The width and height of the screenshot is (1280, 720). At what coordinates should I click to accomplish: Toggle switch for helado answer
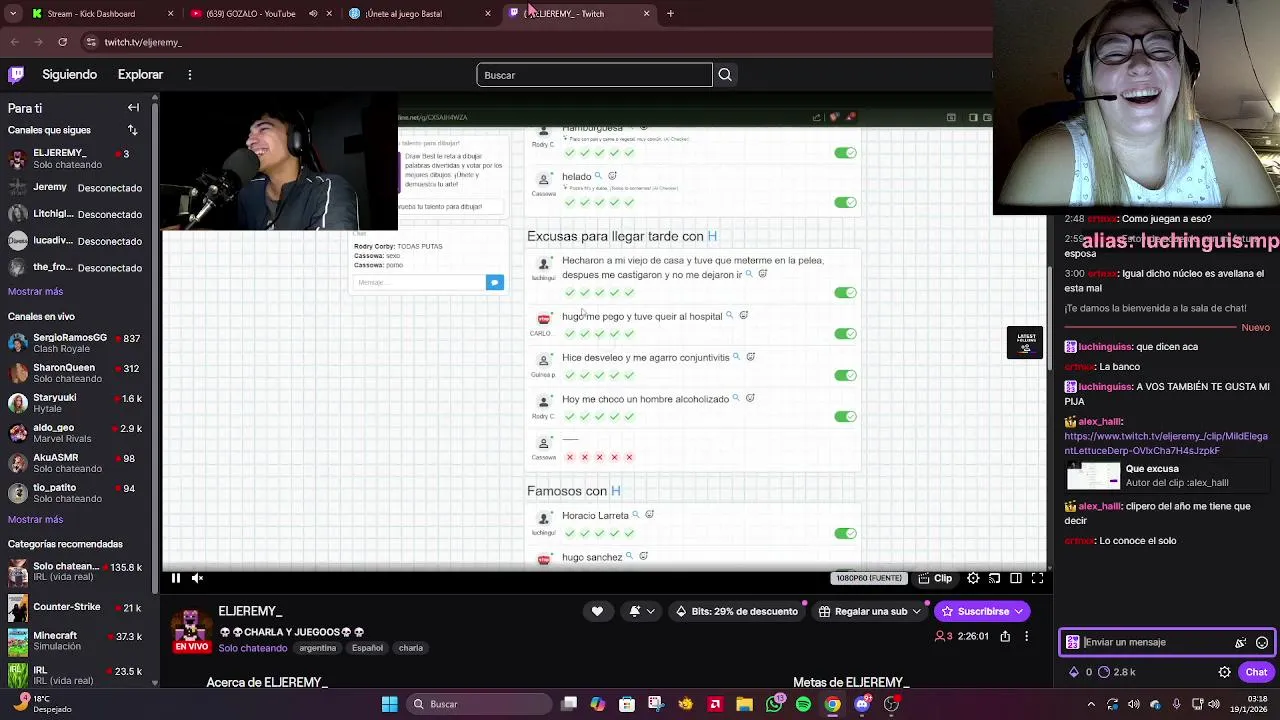(845, 202)
